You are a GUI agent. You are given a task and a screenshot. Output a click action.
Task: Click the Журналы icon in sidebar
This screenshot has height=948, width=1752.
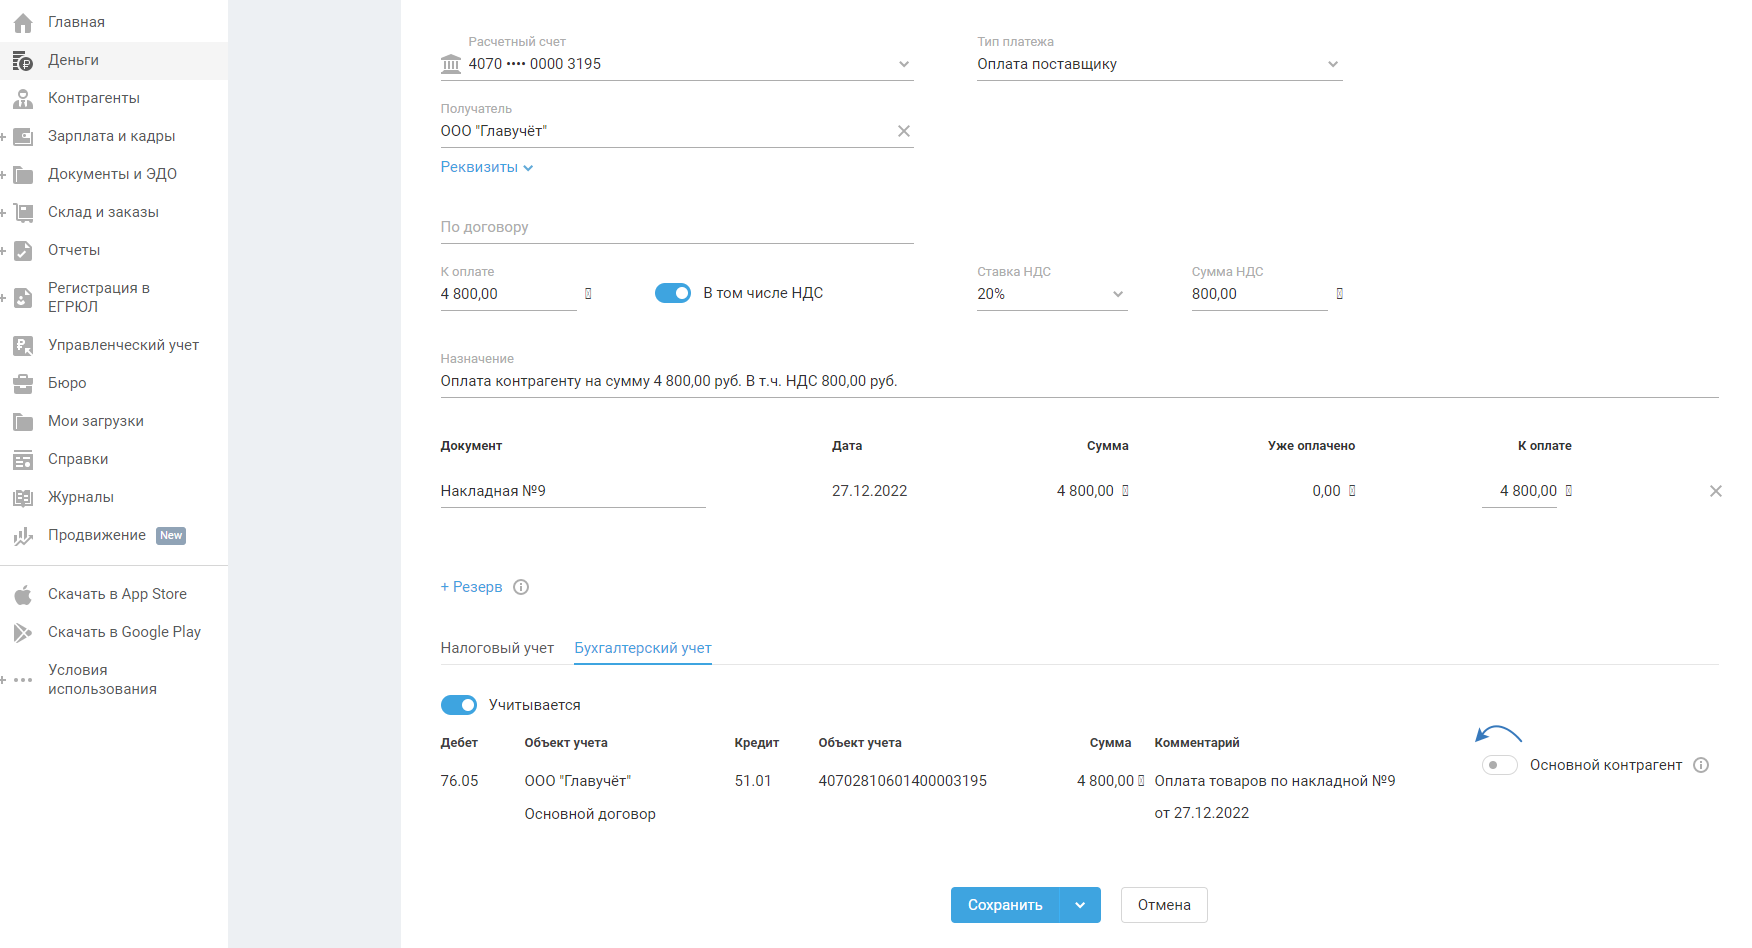coord(23,497)
